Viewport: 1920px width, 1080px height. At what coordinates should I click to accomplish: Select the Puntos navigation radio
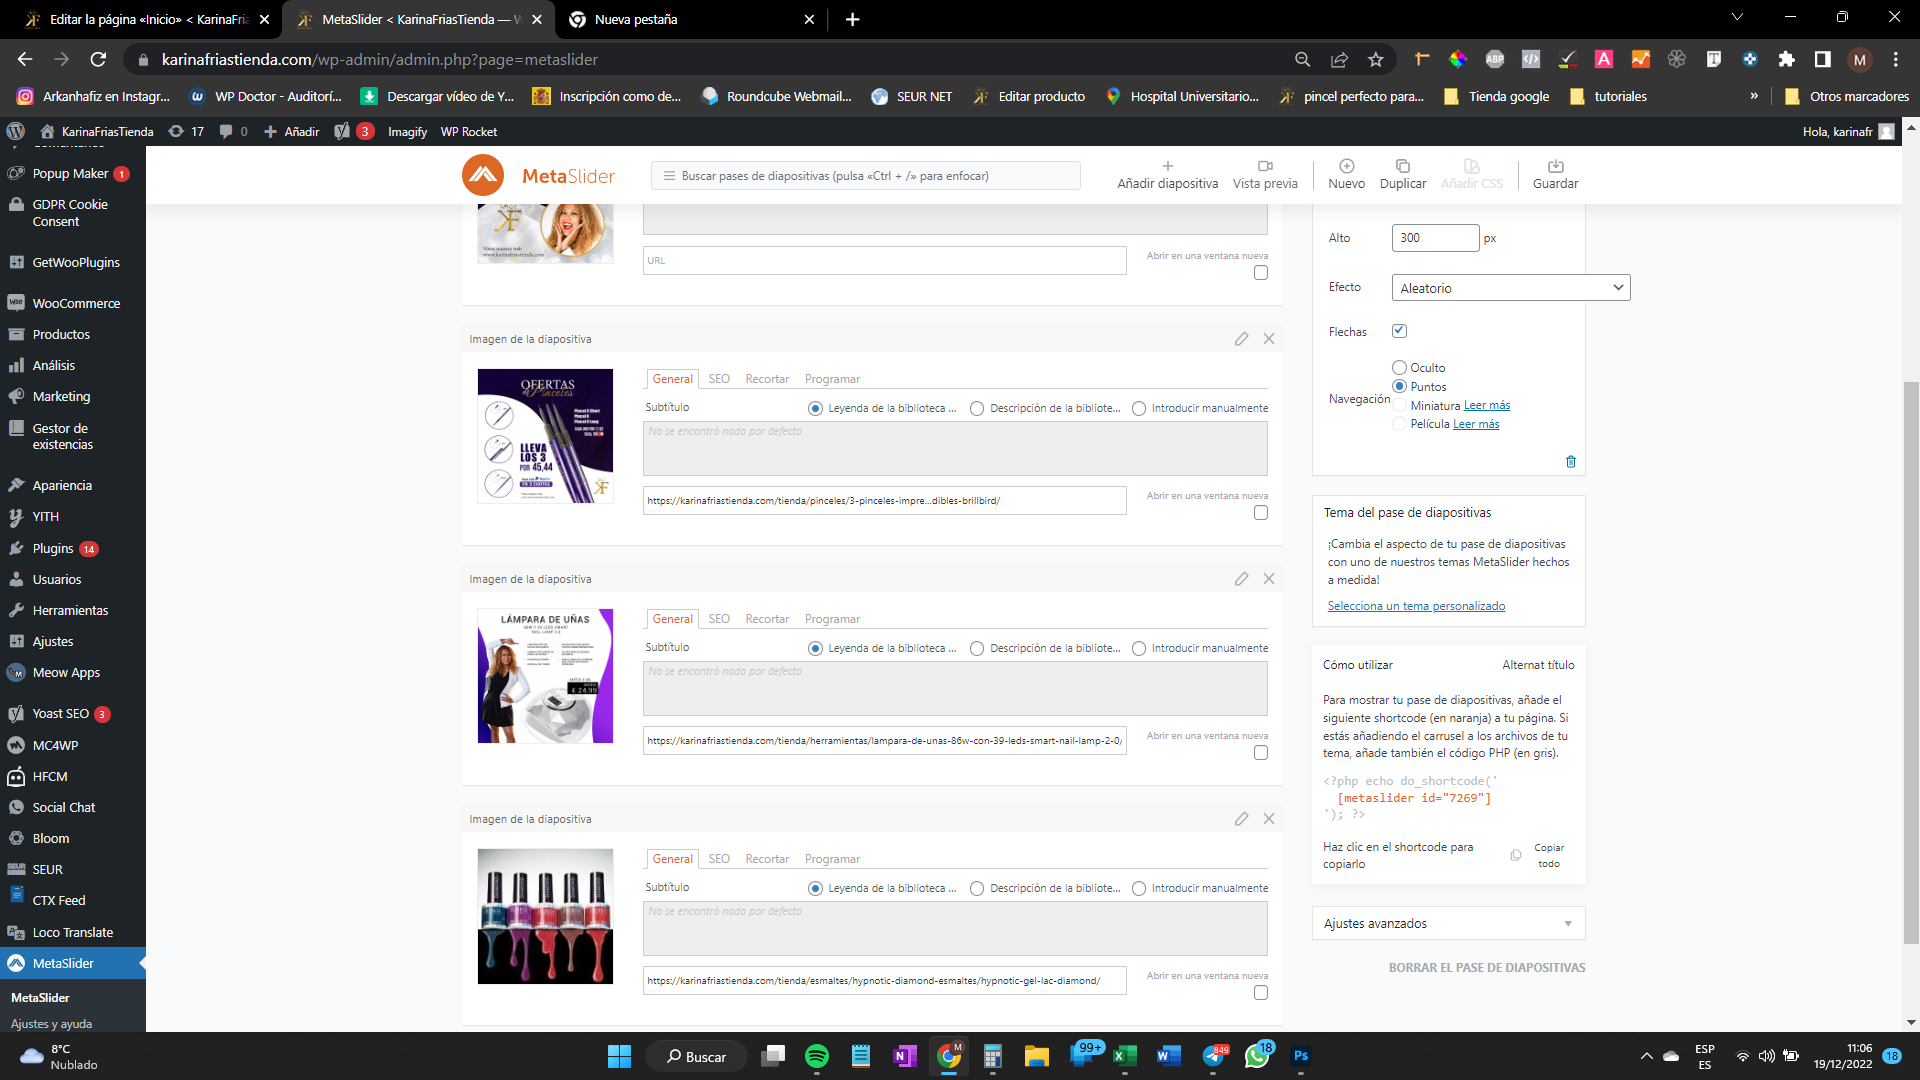1399,386
